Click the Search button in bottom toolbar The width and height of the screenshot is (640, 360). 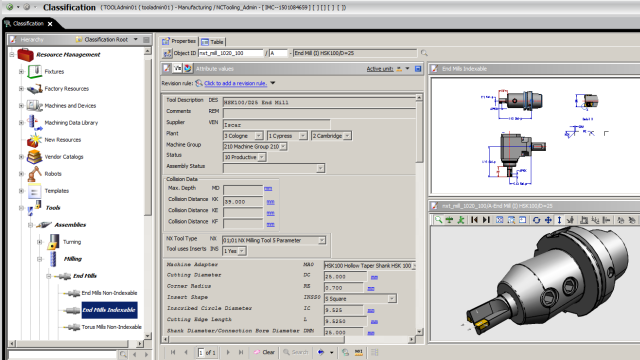[296, 352]
